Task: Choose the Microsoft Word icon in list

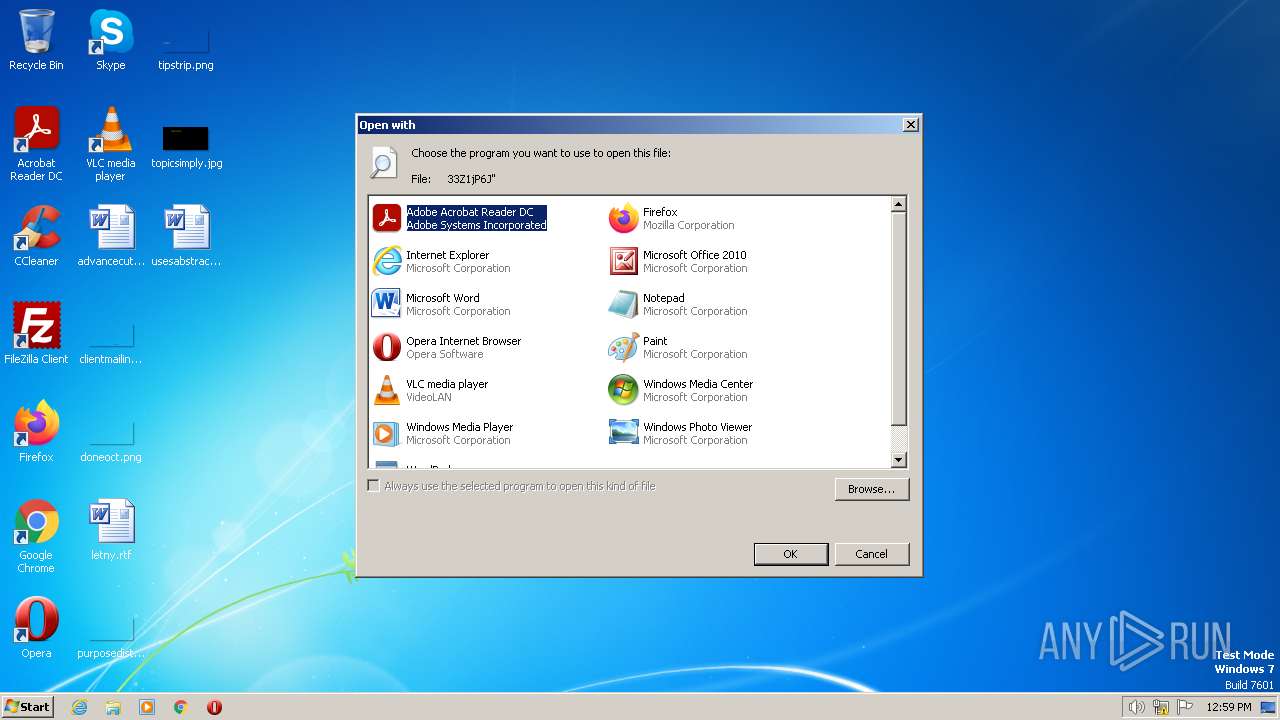Action: pos(387,304)
